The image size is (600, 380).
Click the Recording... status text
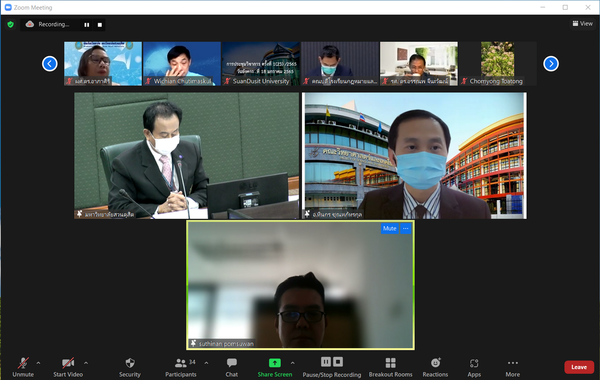coord(54,24)
